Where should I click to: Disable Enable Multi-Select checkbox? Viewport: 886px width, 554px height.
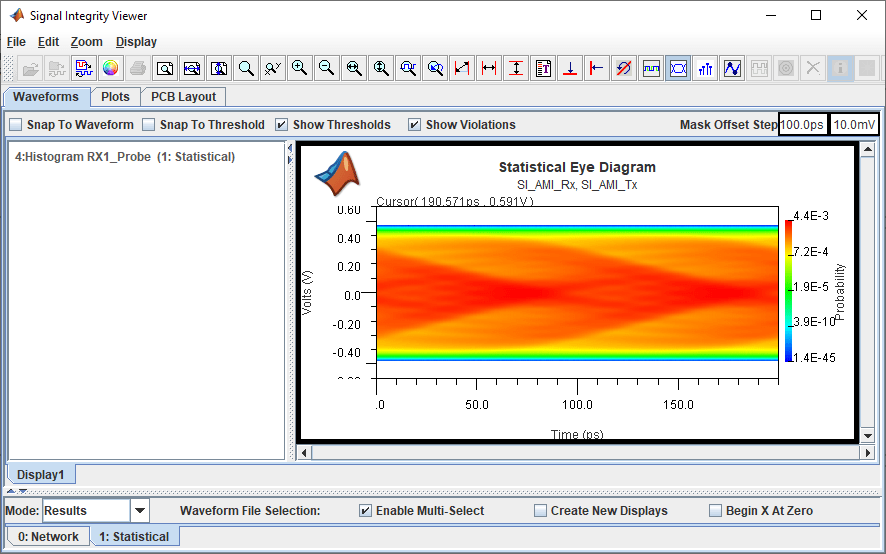[x=365, y=510]
